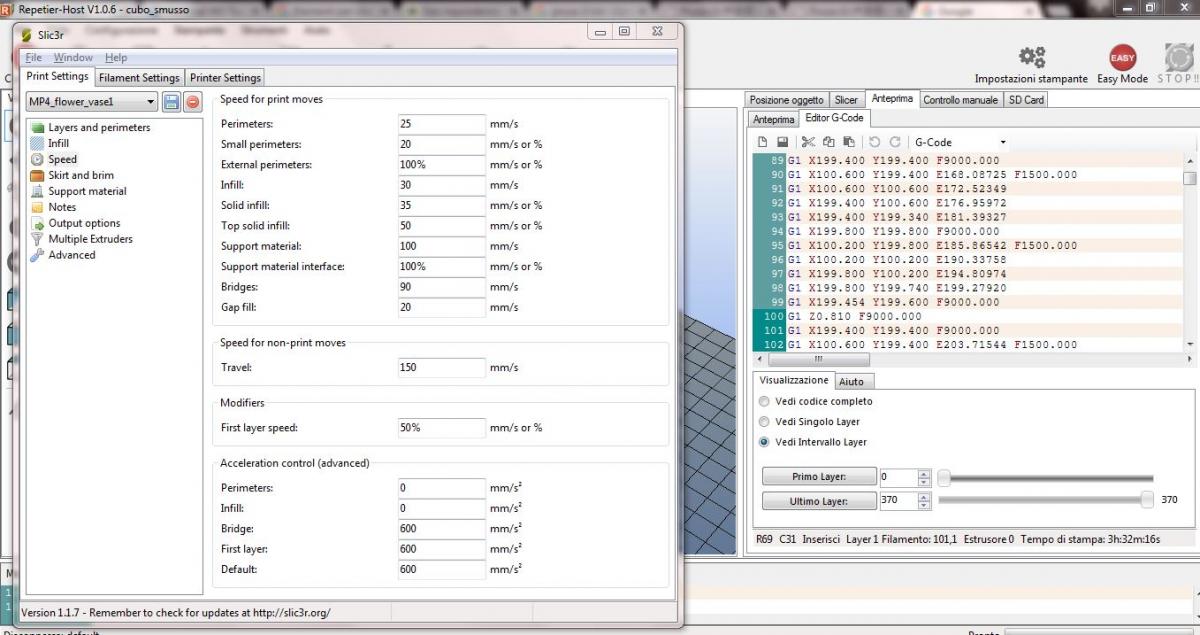Delete the MP4_flower_vase1 preset
Screen dimensions: 1200x635
[x=192, y=102]
